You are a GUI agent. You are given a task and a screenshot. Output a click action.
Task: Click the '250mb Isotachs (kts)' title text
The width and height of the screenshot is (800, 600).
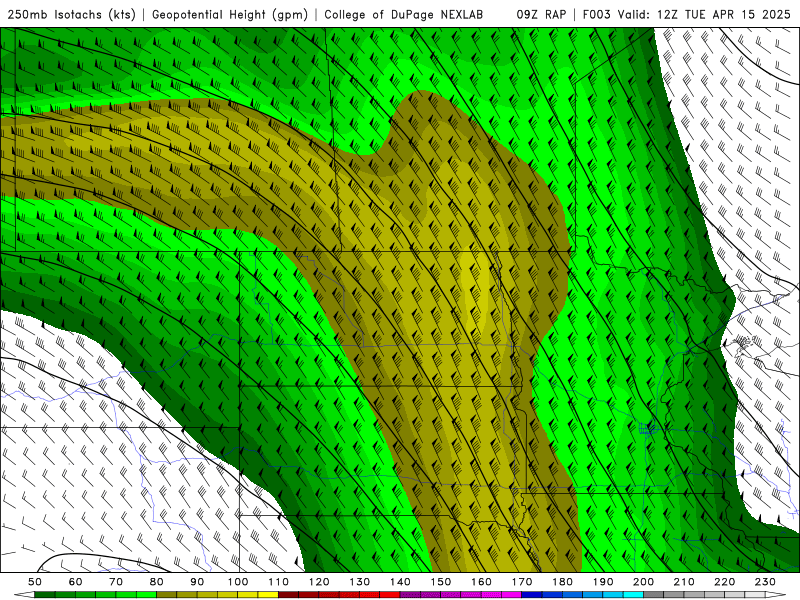(72, 14)
